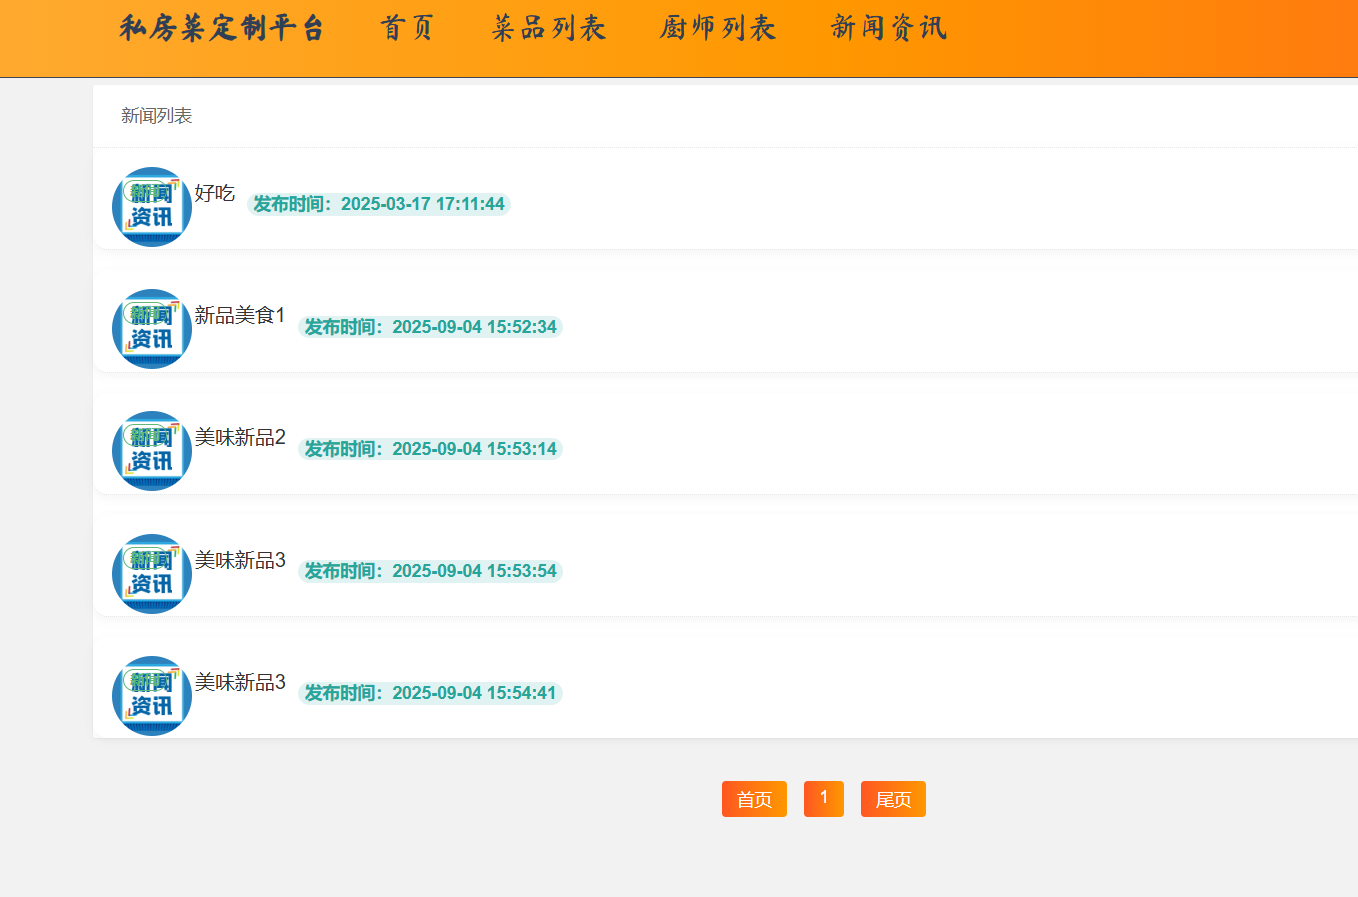The width and height of the screenshot is (1358, 897).
Task: Click the 新闻列表 section heading
Action: click(x=157, y=116)
